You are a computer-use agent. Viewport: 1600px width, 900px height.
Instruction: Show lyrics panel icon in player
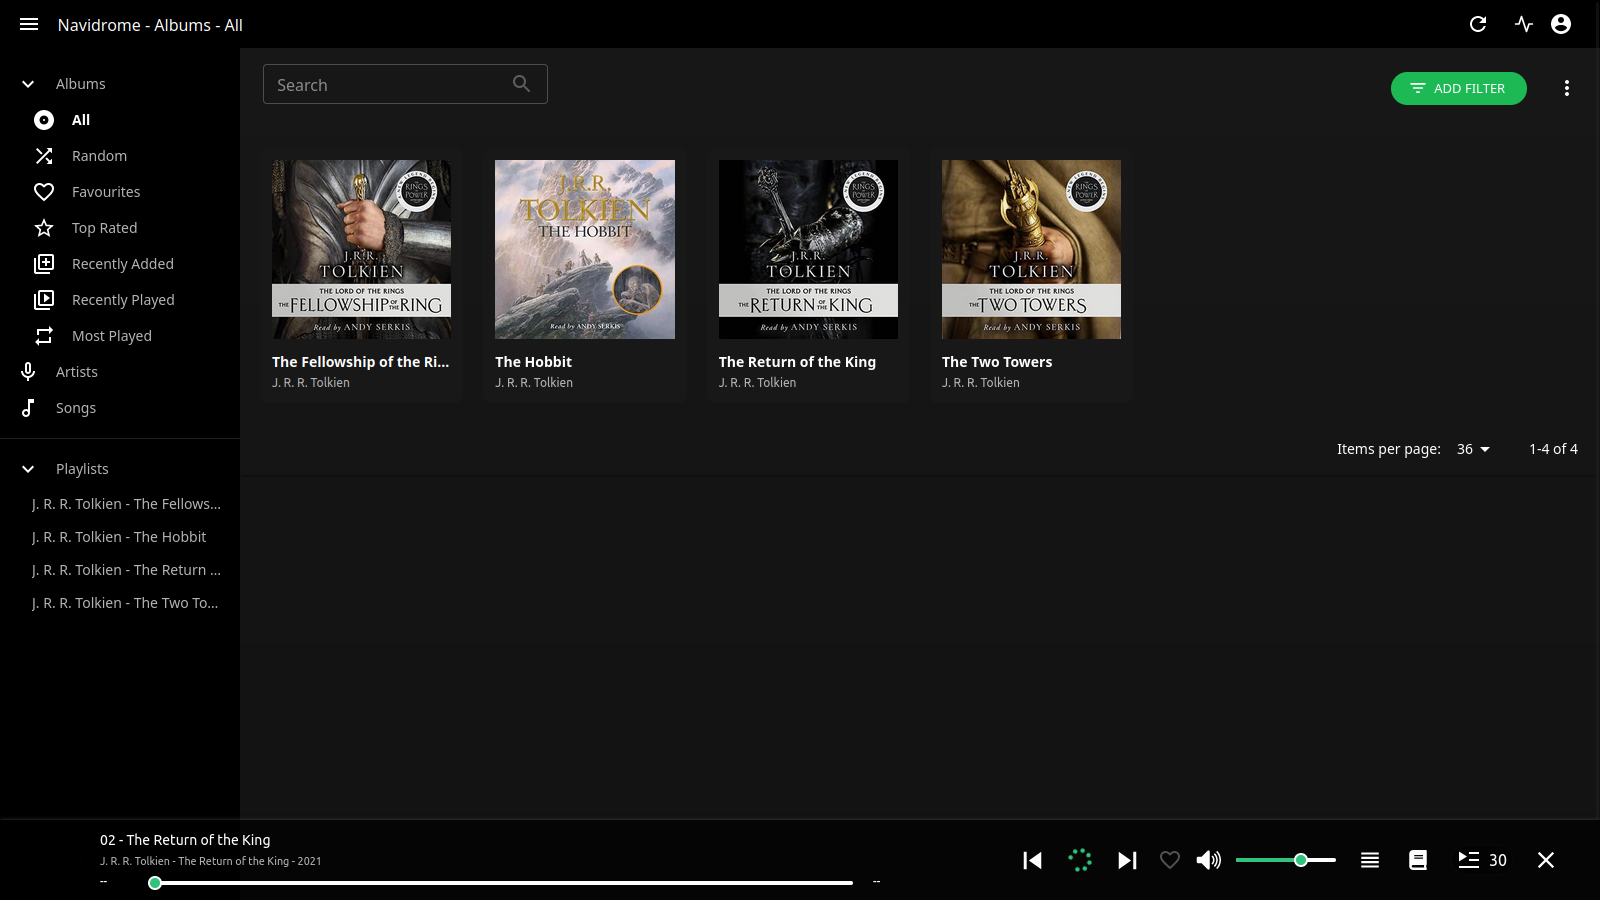(1418, 860)
